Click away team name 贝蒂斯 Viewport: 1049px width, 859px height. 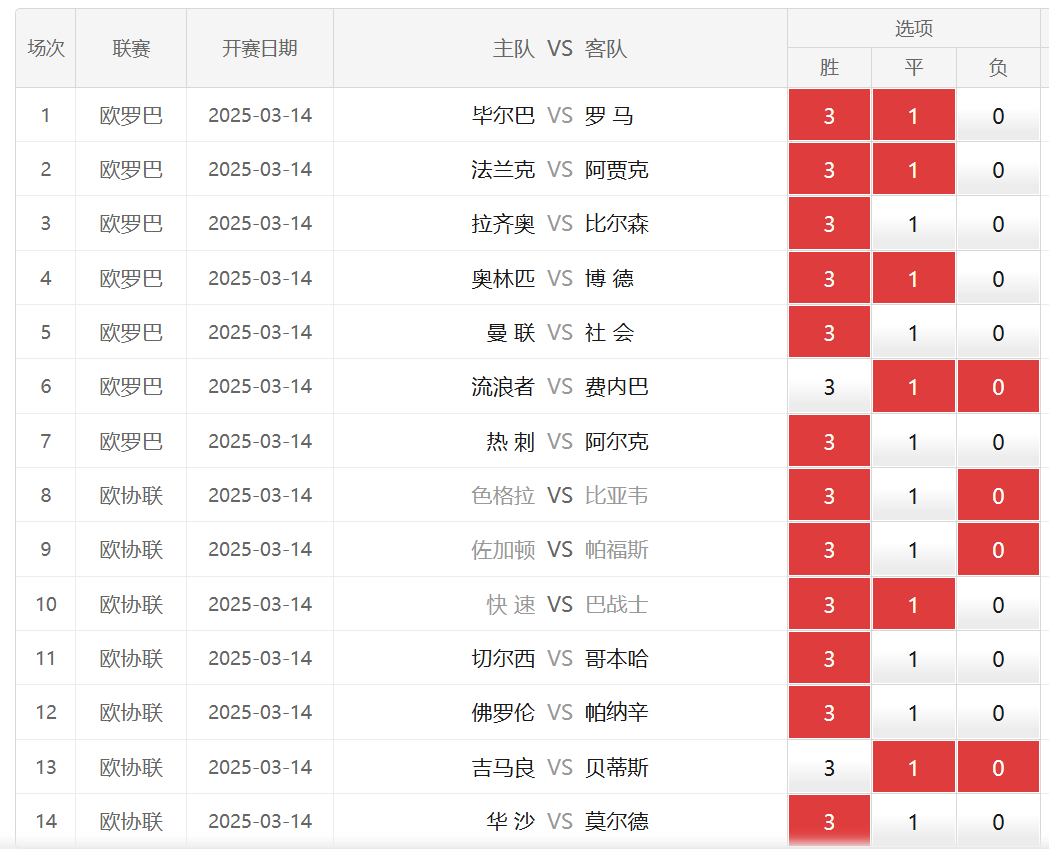[617, 768]
